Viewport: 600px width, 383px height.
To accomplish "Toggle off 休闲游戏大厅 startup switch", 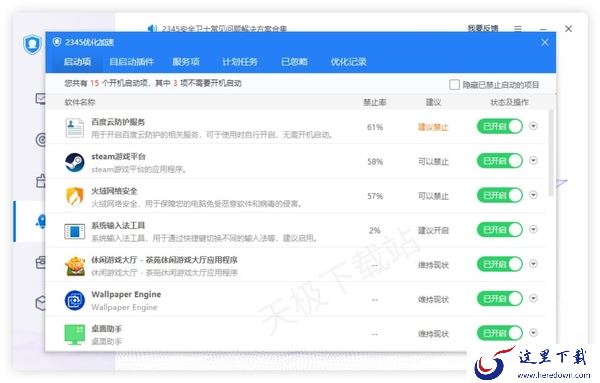I will pos(500,264).
